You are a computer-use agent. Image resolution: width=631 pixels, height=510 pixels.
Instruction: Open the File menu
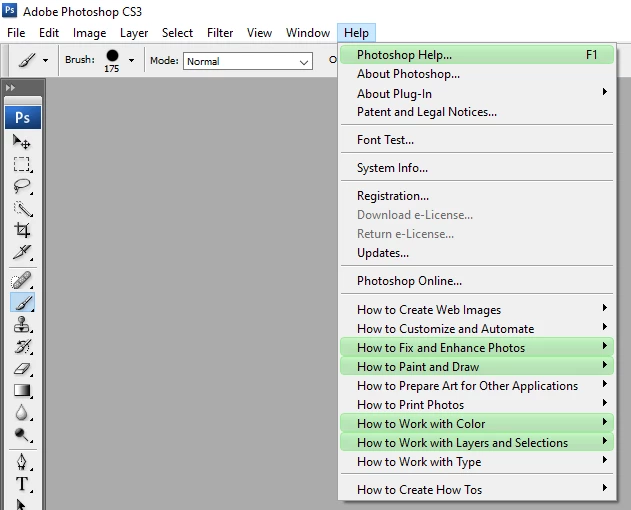click(x=16, y=33)
